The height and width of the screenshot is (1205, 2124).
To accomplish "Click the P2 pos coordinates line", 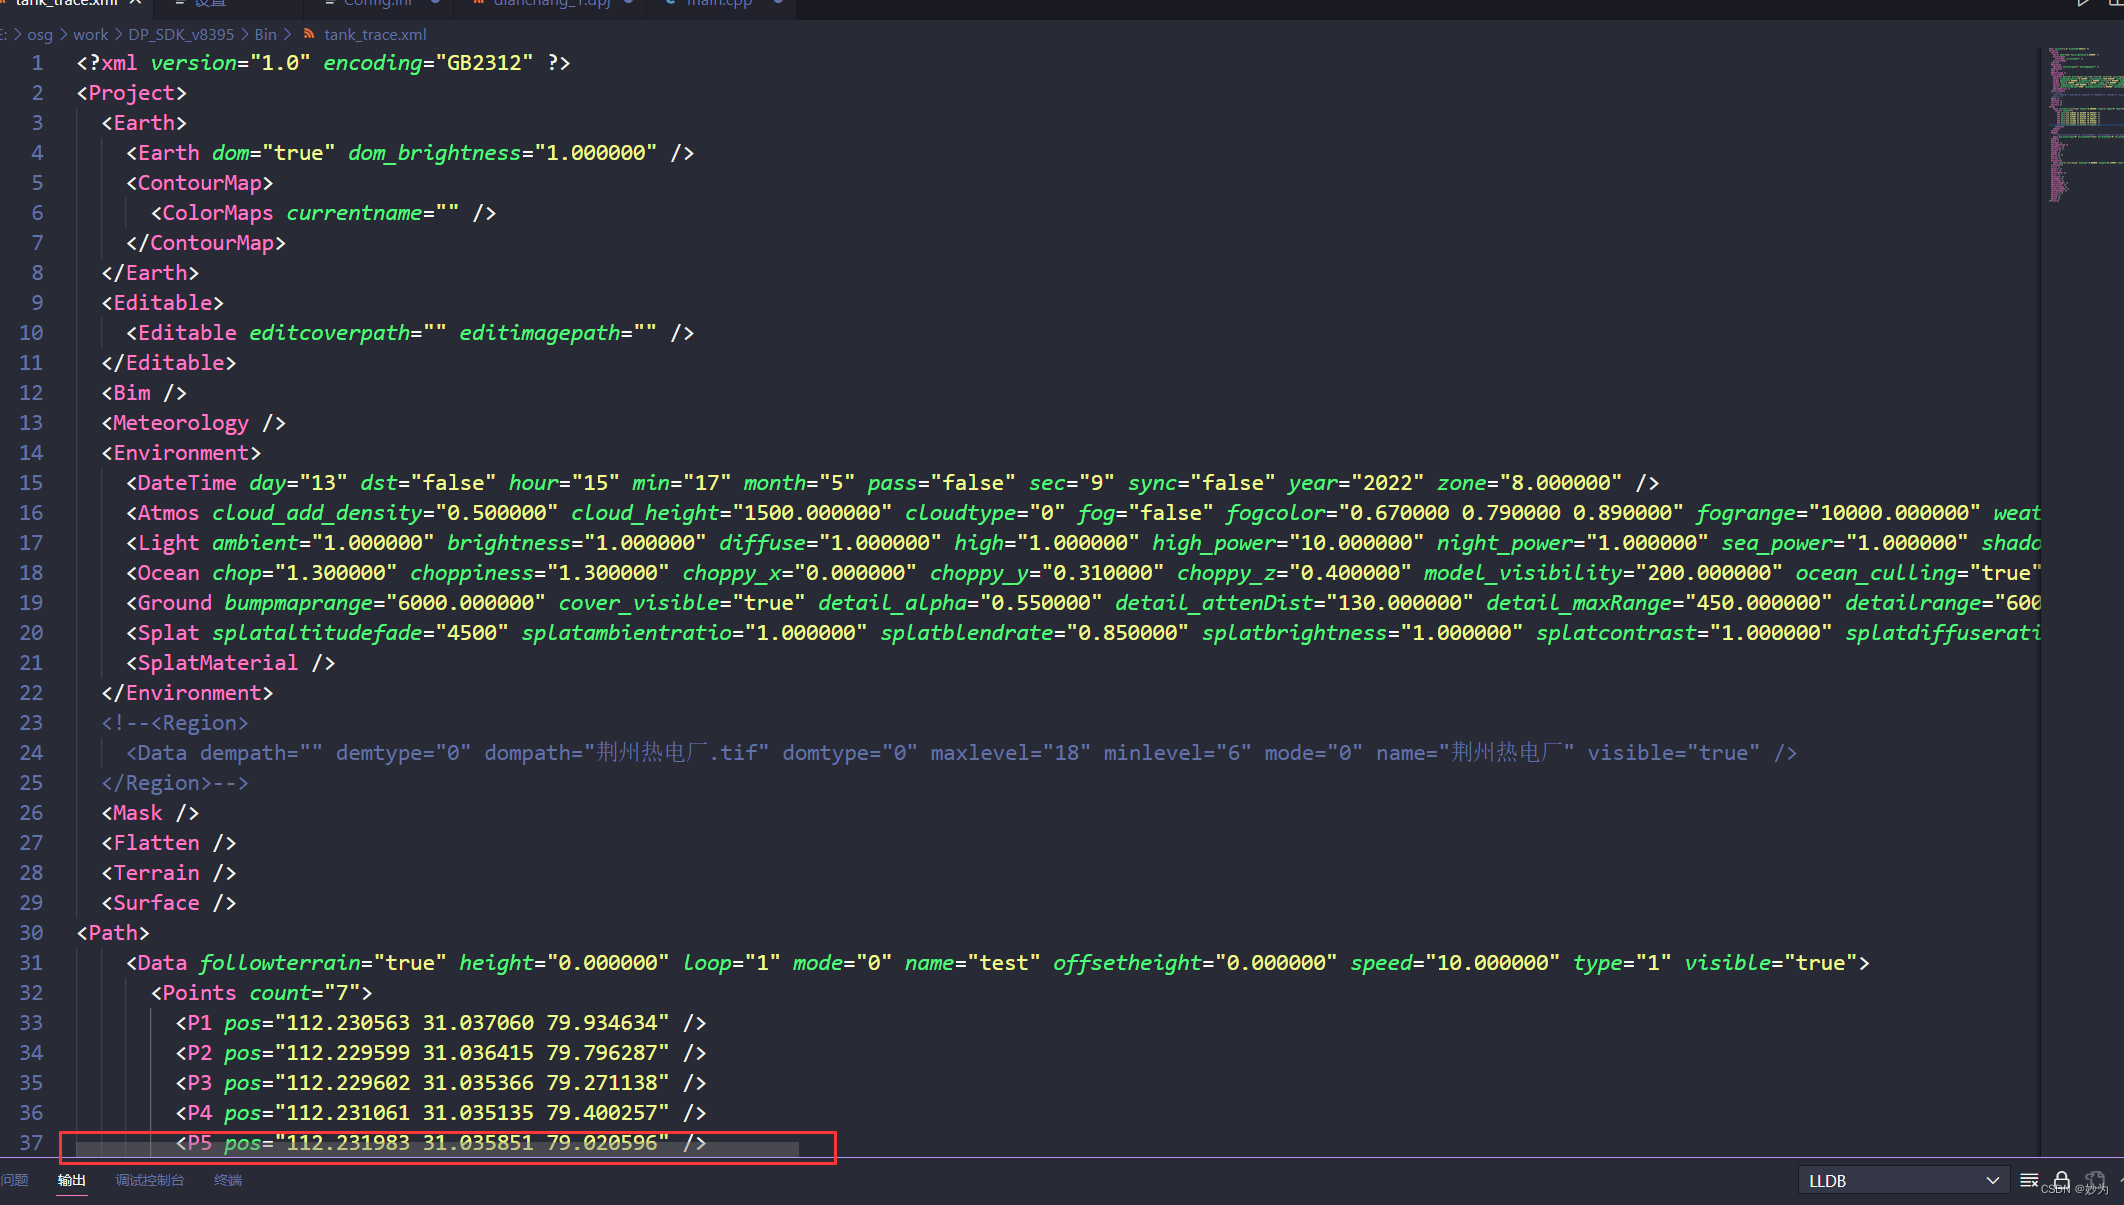I will (441, 1053).
